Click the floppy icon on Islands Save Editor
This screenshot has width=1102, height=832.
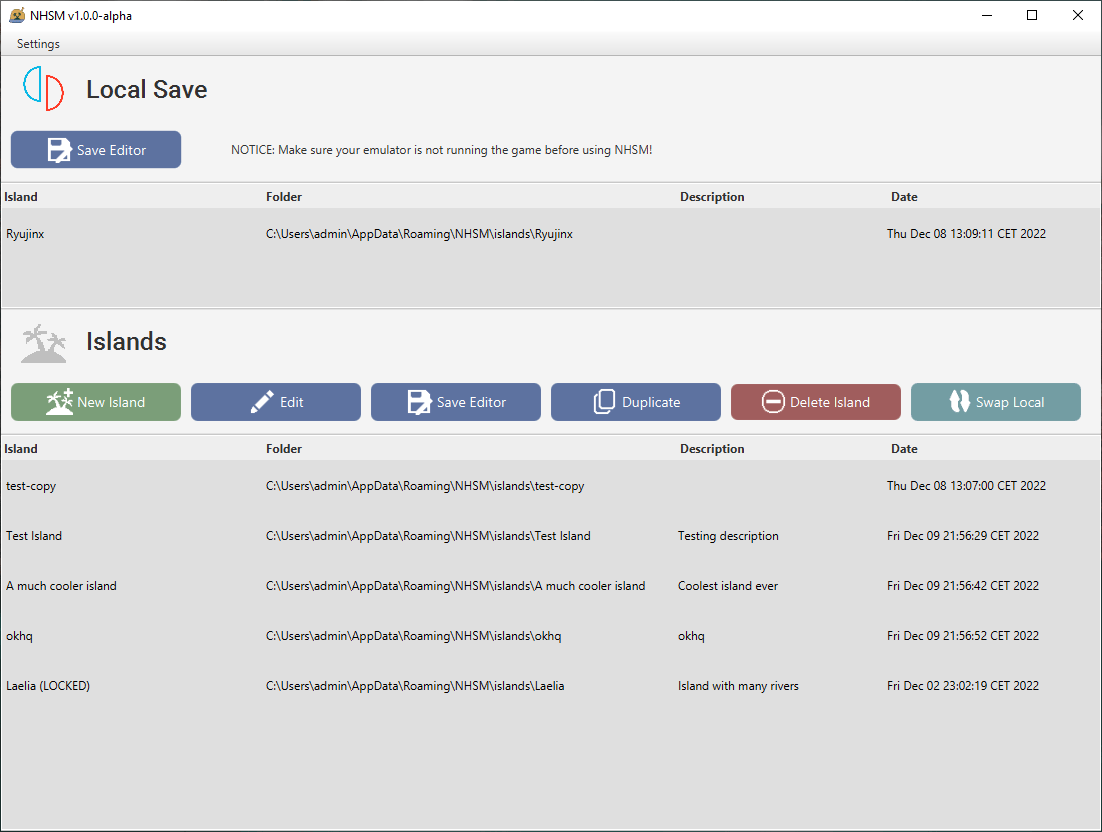click(x=419, y=402)
